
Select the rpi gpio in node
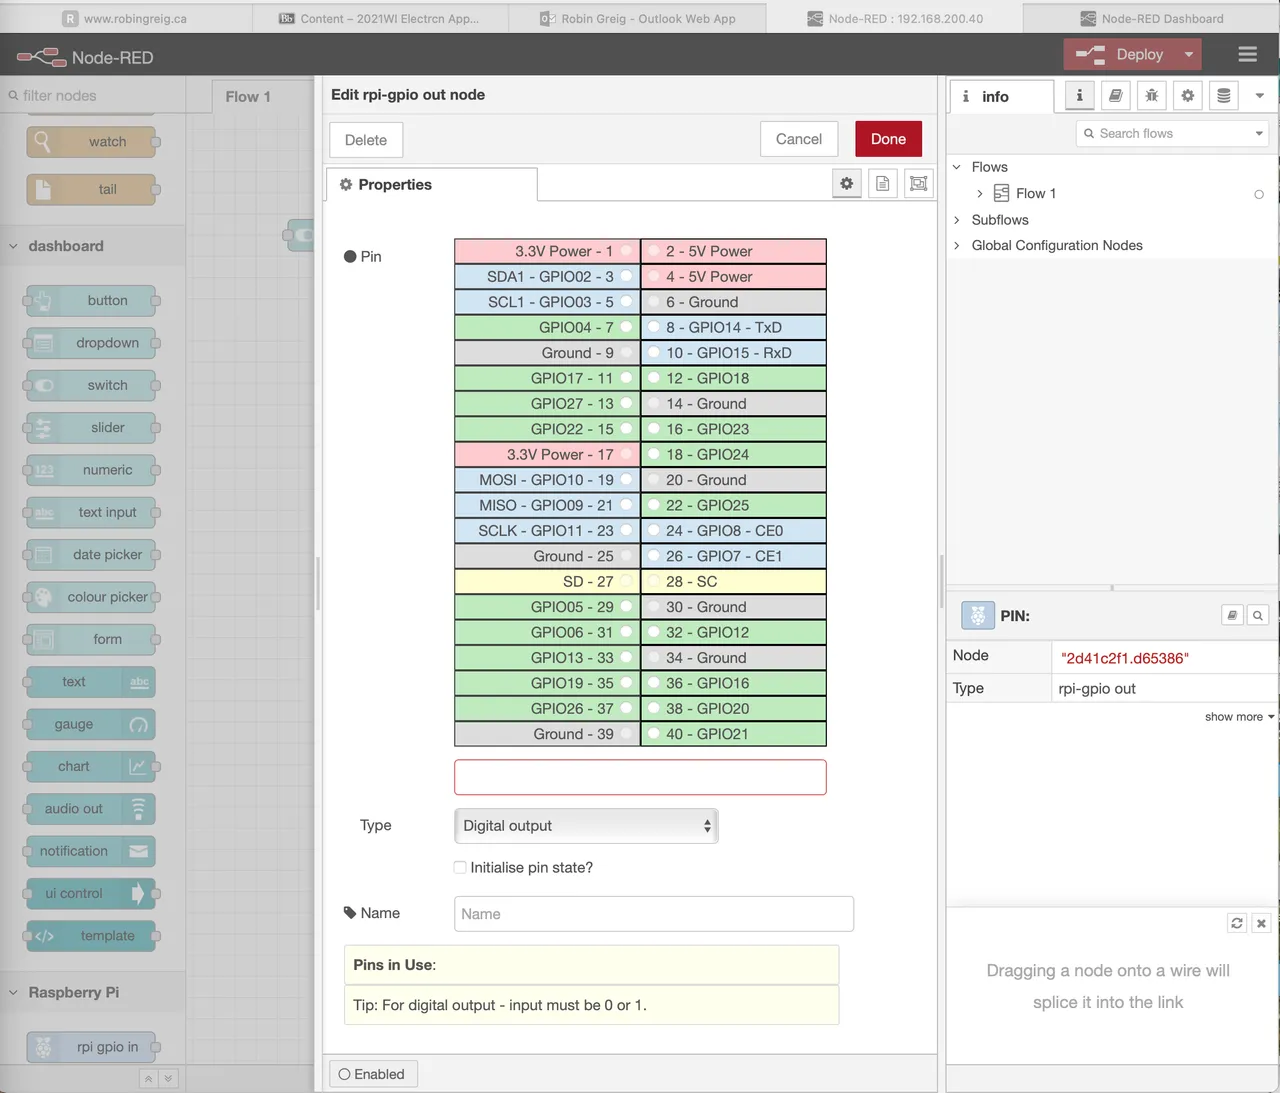(x=91, y=1047)
